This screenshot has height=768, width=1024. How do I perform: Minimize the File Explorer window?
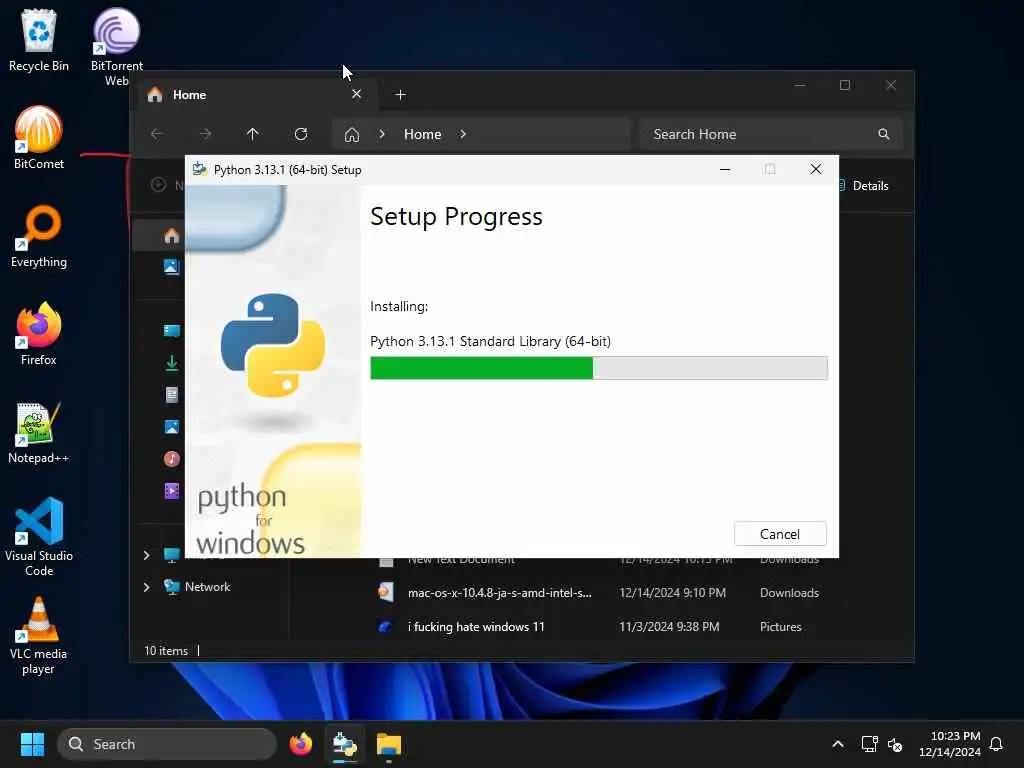click(x=799, y=85)
